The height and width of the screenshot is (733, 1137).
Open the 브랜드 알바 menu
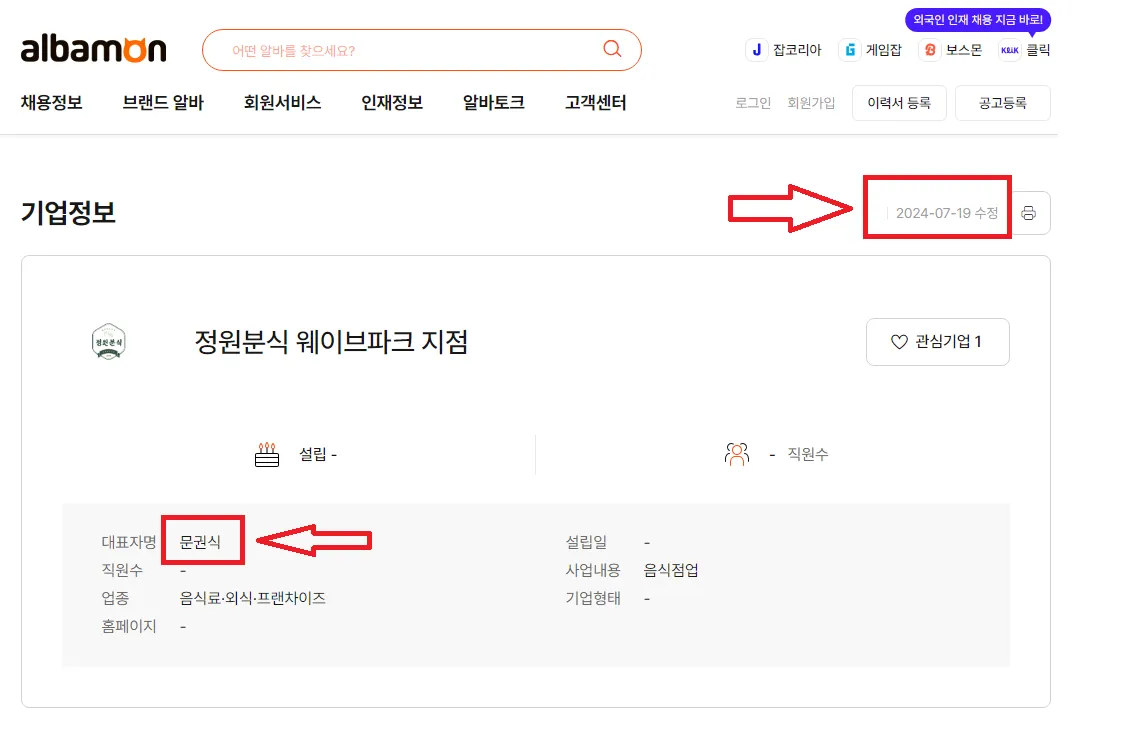click(x=163, y=103)
